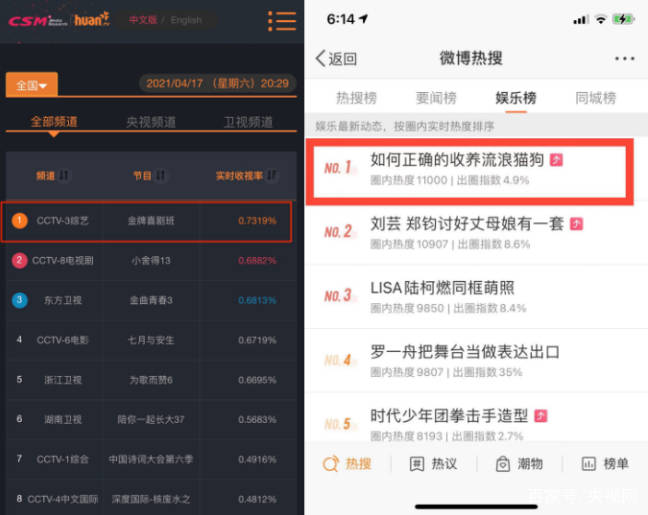
Task: Select the 卫视频道 tab
Action: (248, 122)
